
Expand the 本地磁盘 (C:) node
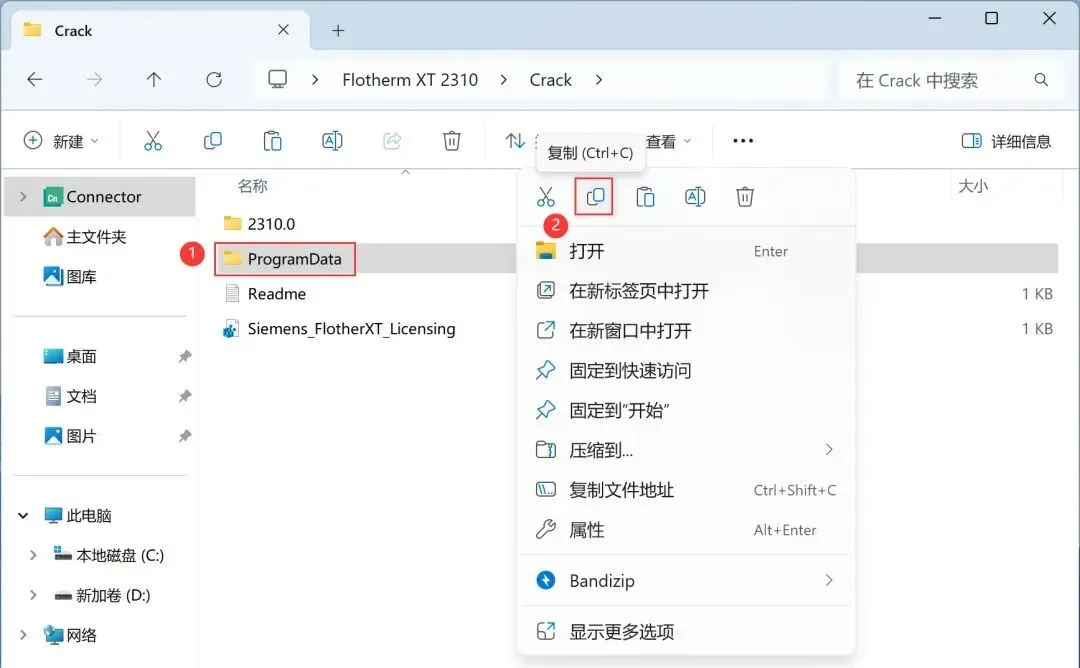(x=32, y=555)
